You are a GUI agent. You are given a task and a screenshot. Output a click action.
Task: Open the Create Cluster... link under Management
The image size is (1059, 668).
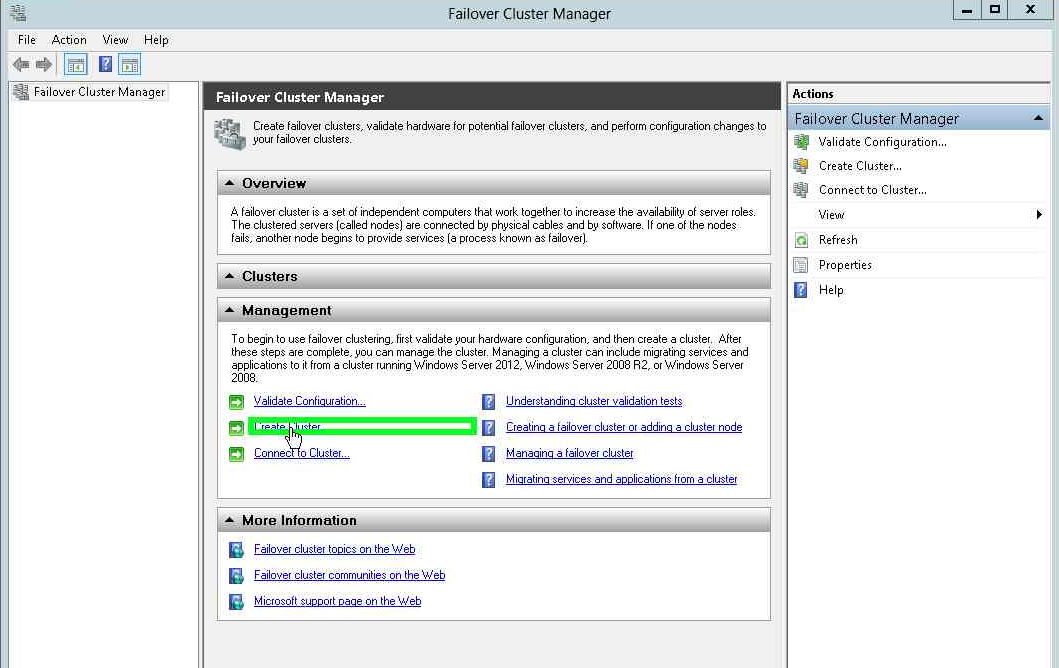[x=288, y=427]
